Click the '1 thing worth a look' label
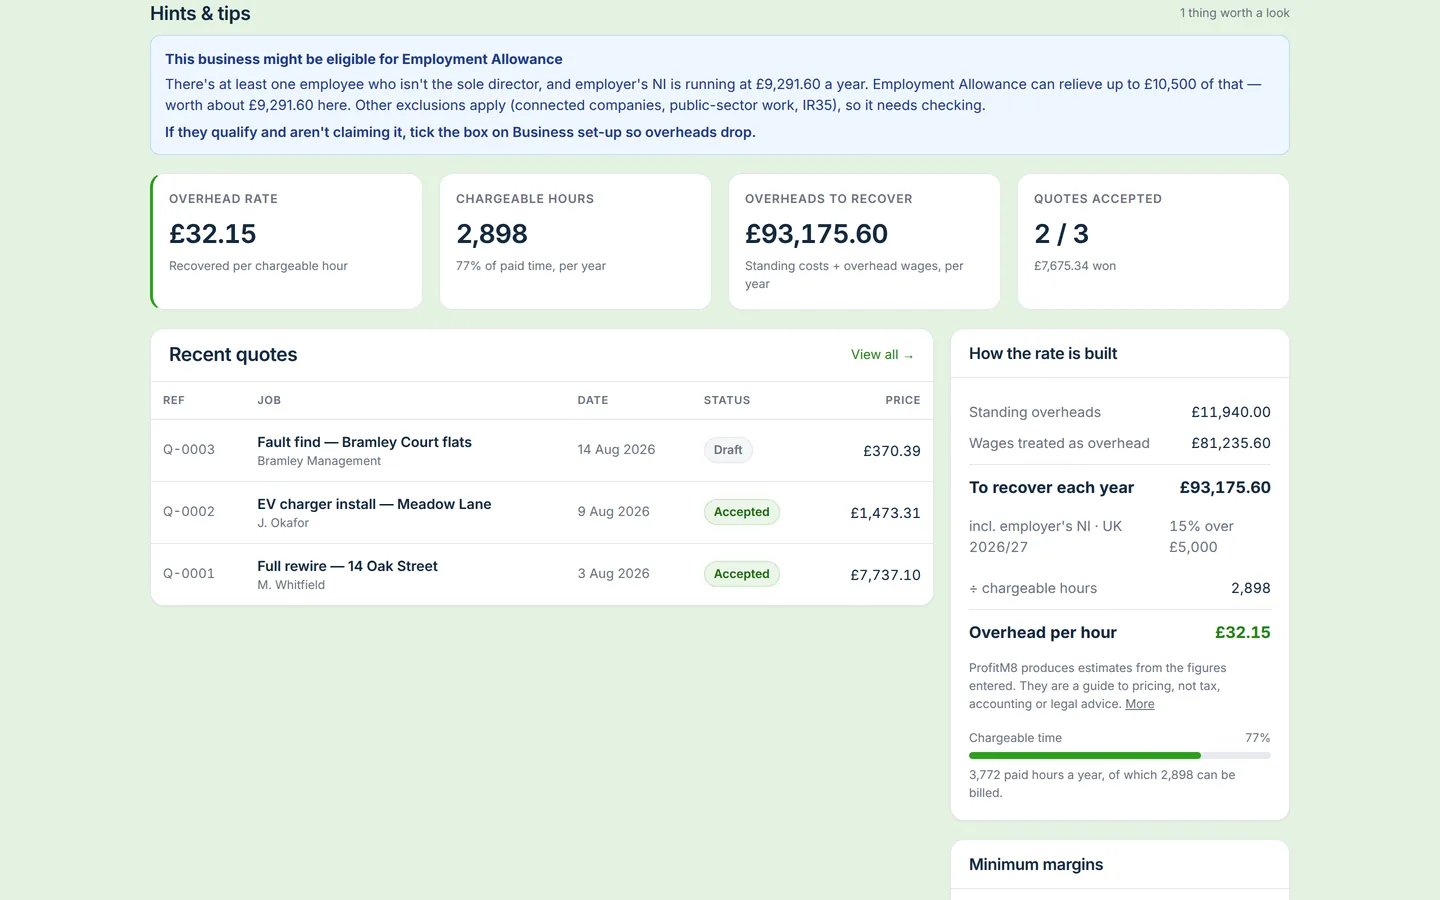The image size is (1440, 900). pyautogui.click(x=1234, y=13)
